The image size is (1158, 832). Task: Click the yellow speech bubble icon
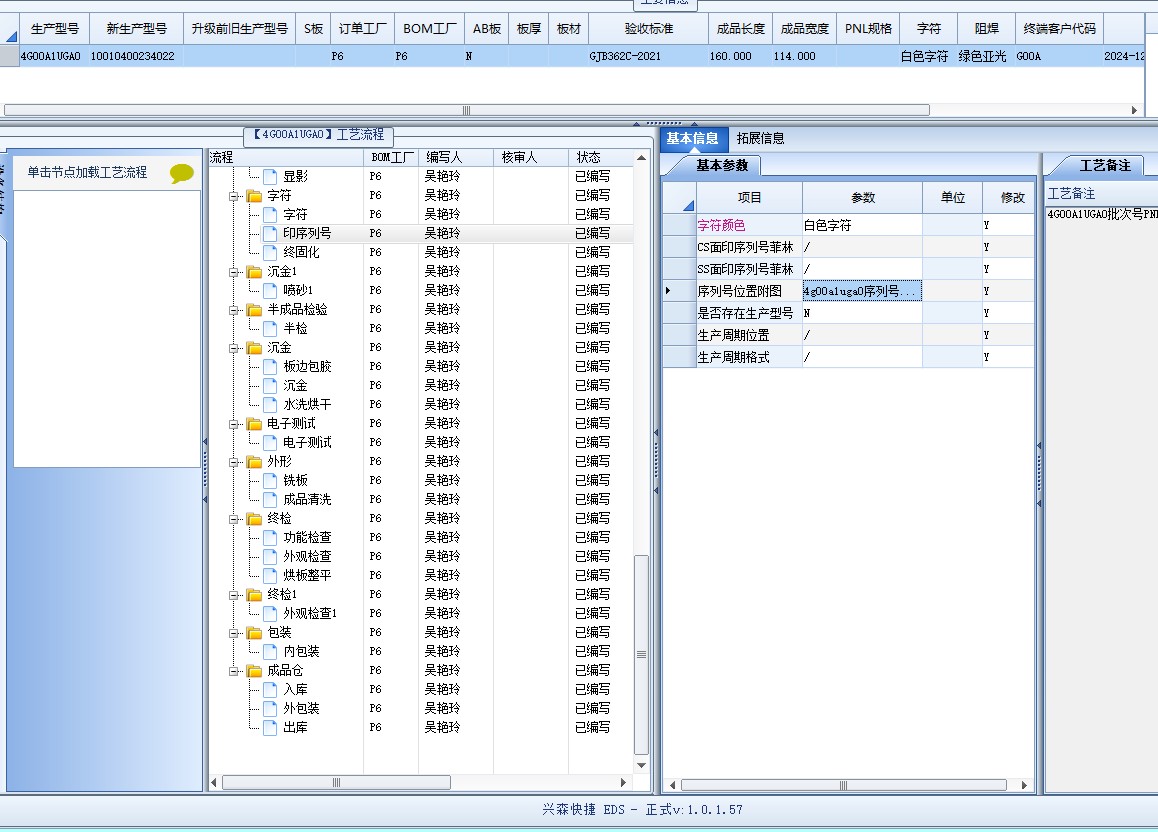tap(181, 173)
